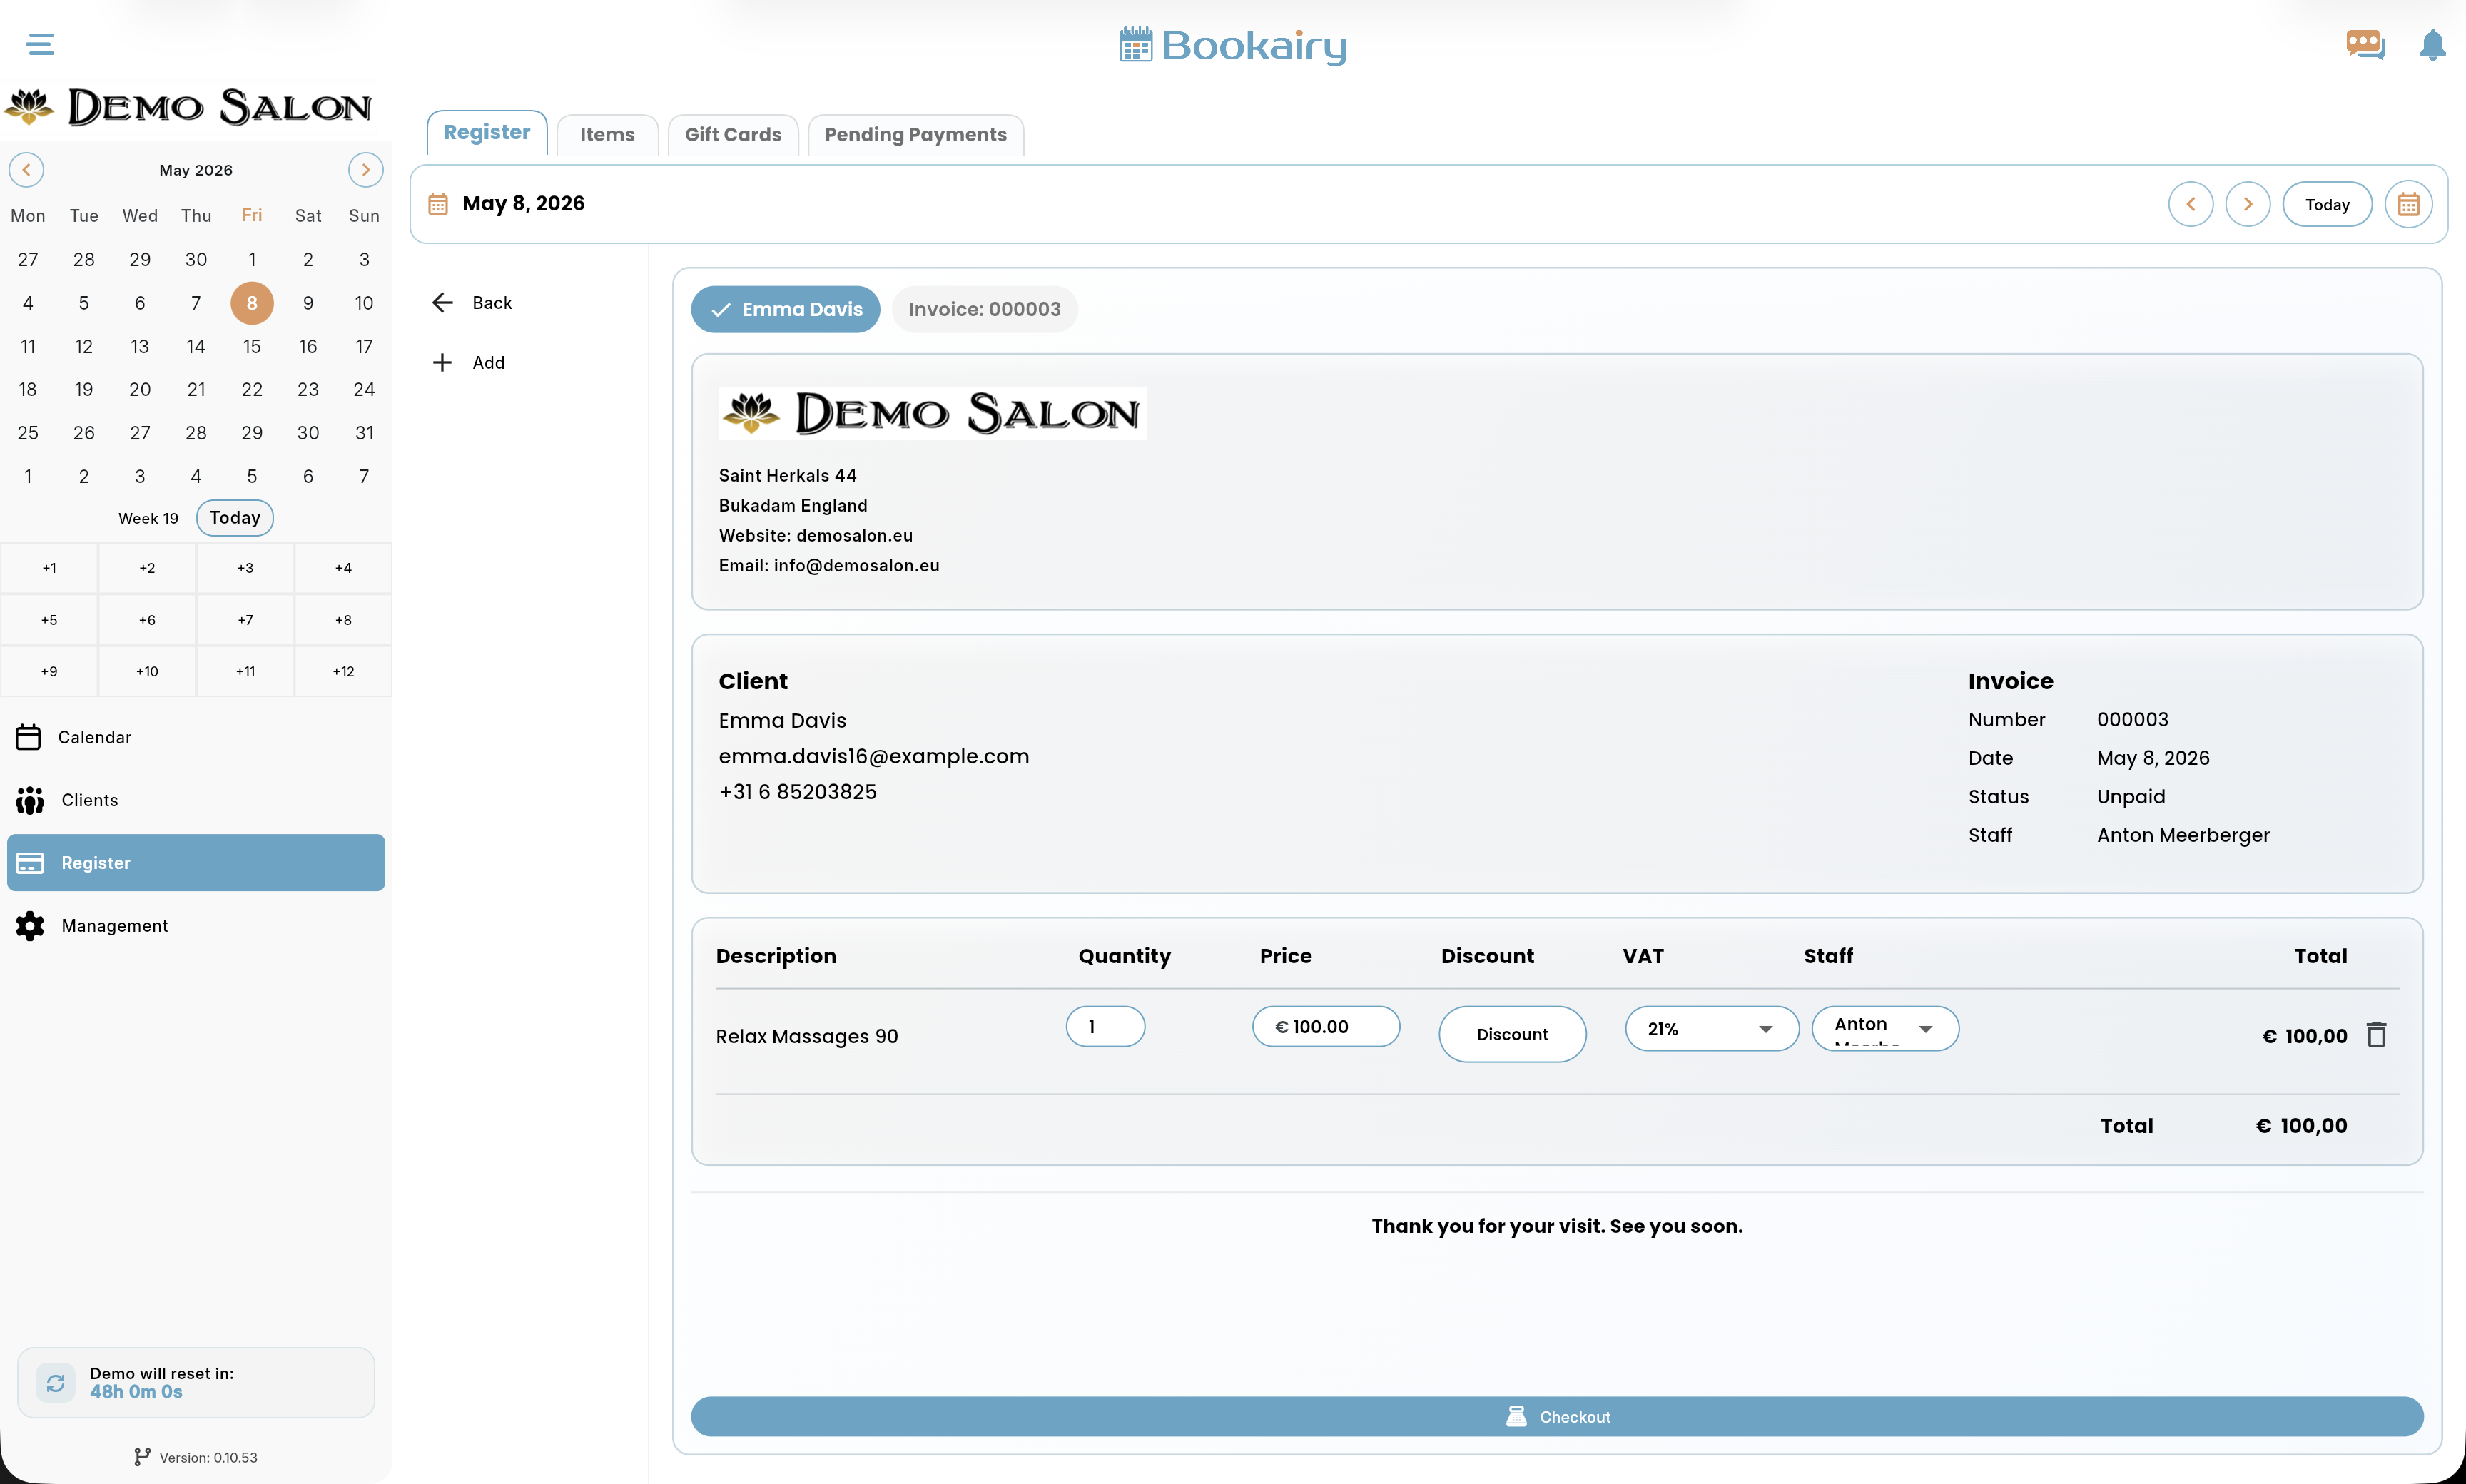Viewport: 2466px width, 1484px height.
Task: Select May 8 in mini calendar
Action: (x=252, y=303)
